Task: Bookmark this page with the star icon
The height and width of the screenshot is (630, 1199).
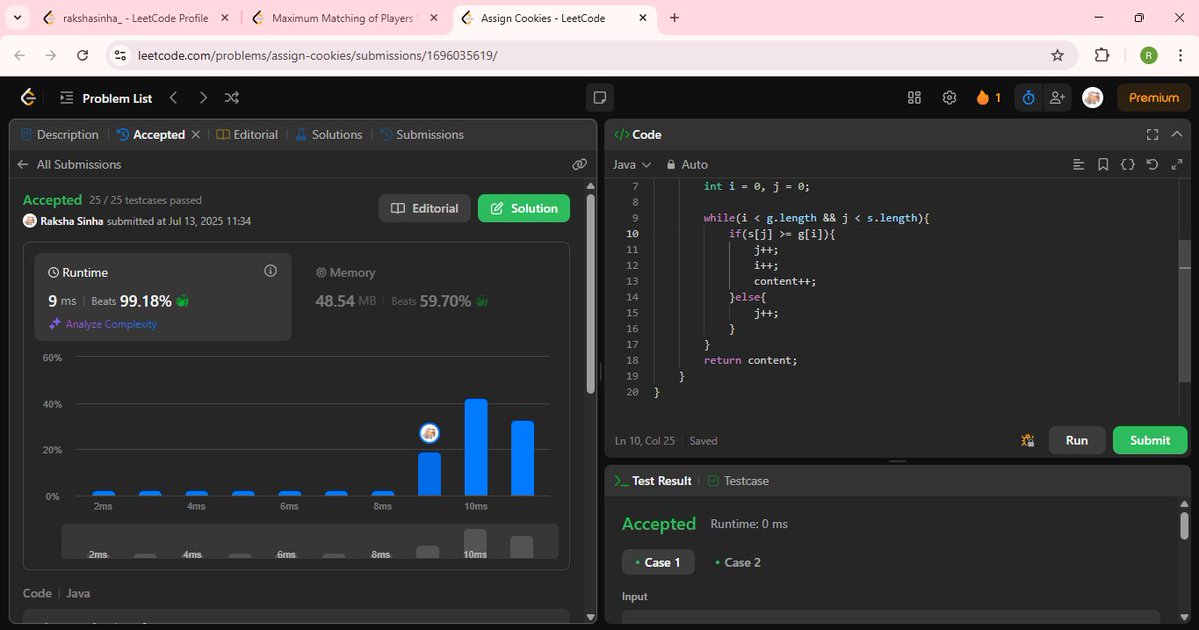Action: (x=1058, y=55)
